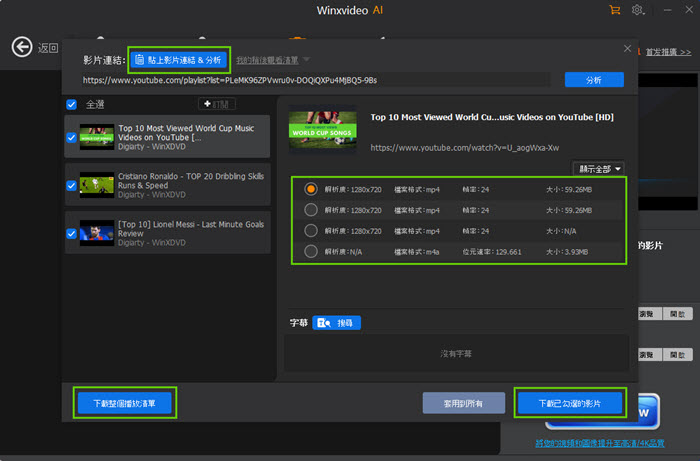Click the subtitle search icon button

pyautogui.click(x=337, y=323)
